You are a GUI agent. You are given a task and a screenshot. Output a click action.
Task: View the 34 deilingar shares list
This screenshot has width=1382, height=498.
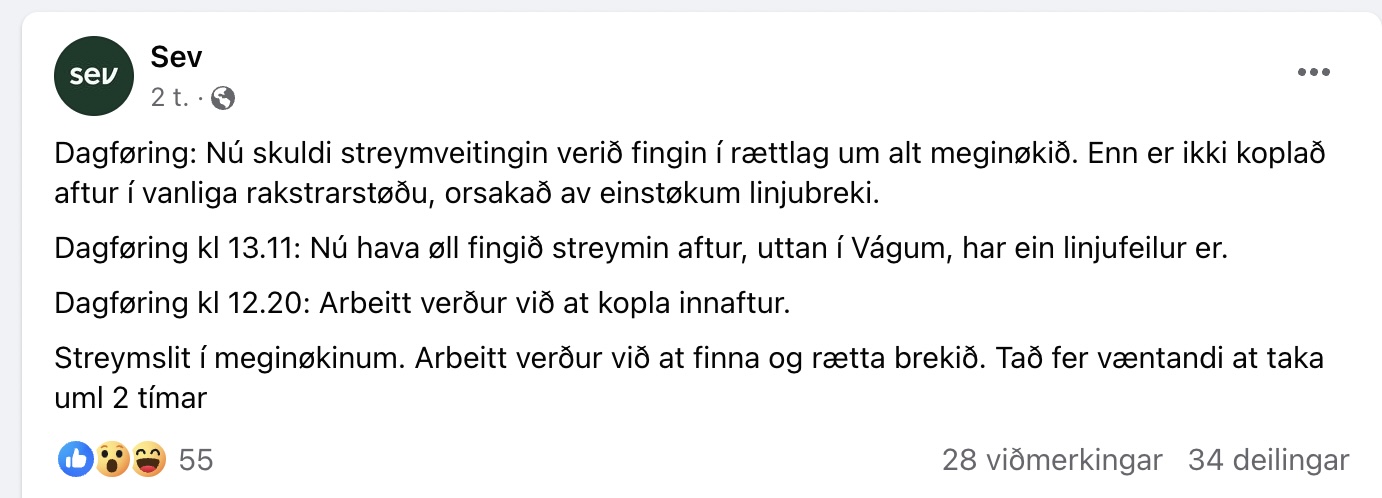tap(1268, 460)
